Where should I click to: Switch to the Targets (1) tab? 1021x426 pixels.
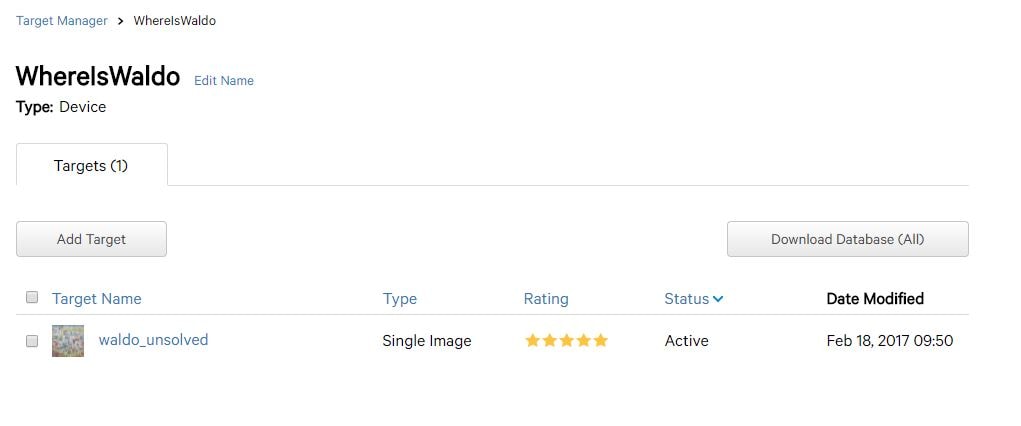tap(92, 165)
